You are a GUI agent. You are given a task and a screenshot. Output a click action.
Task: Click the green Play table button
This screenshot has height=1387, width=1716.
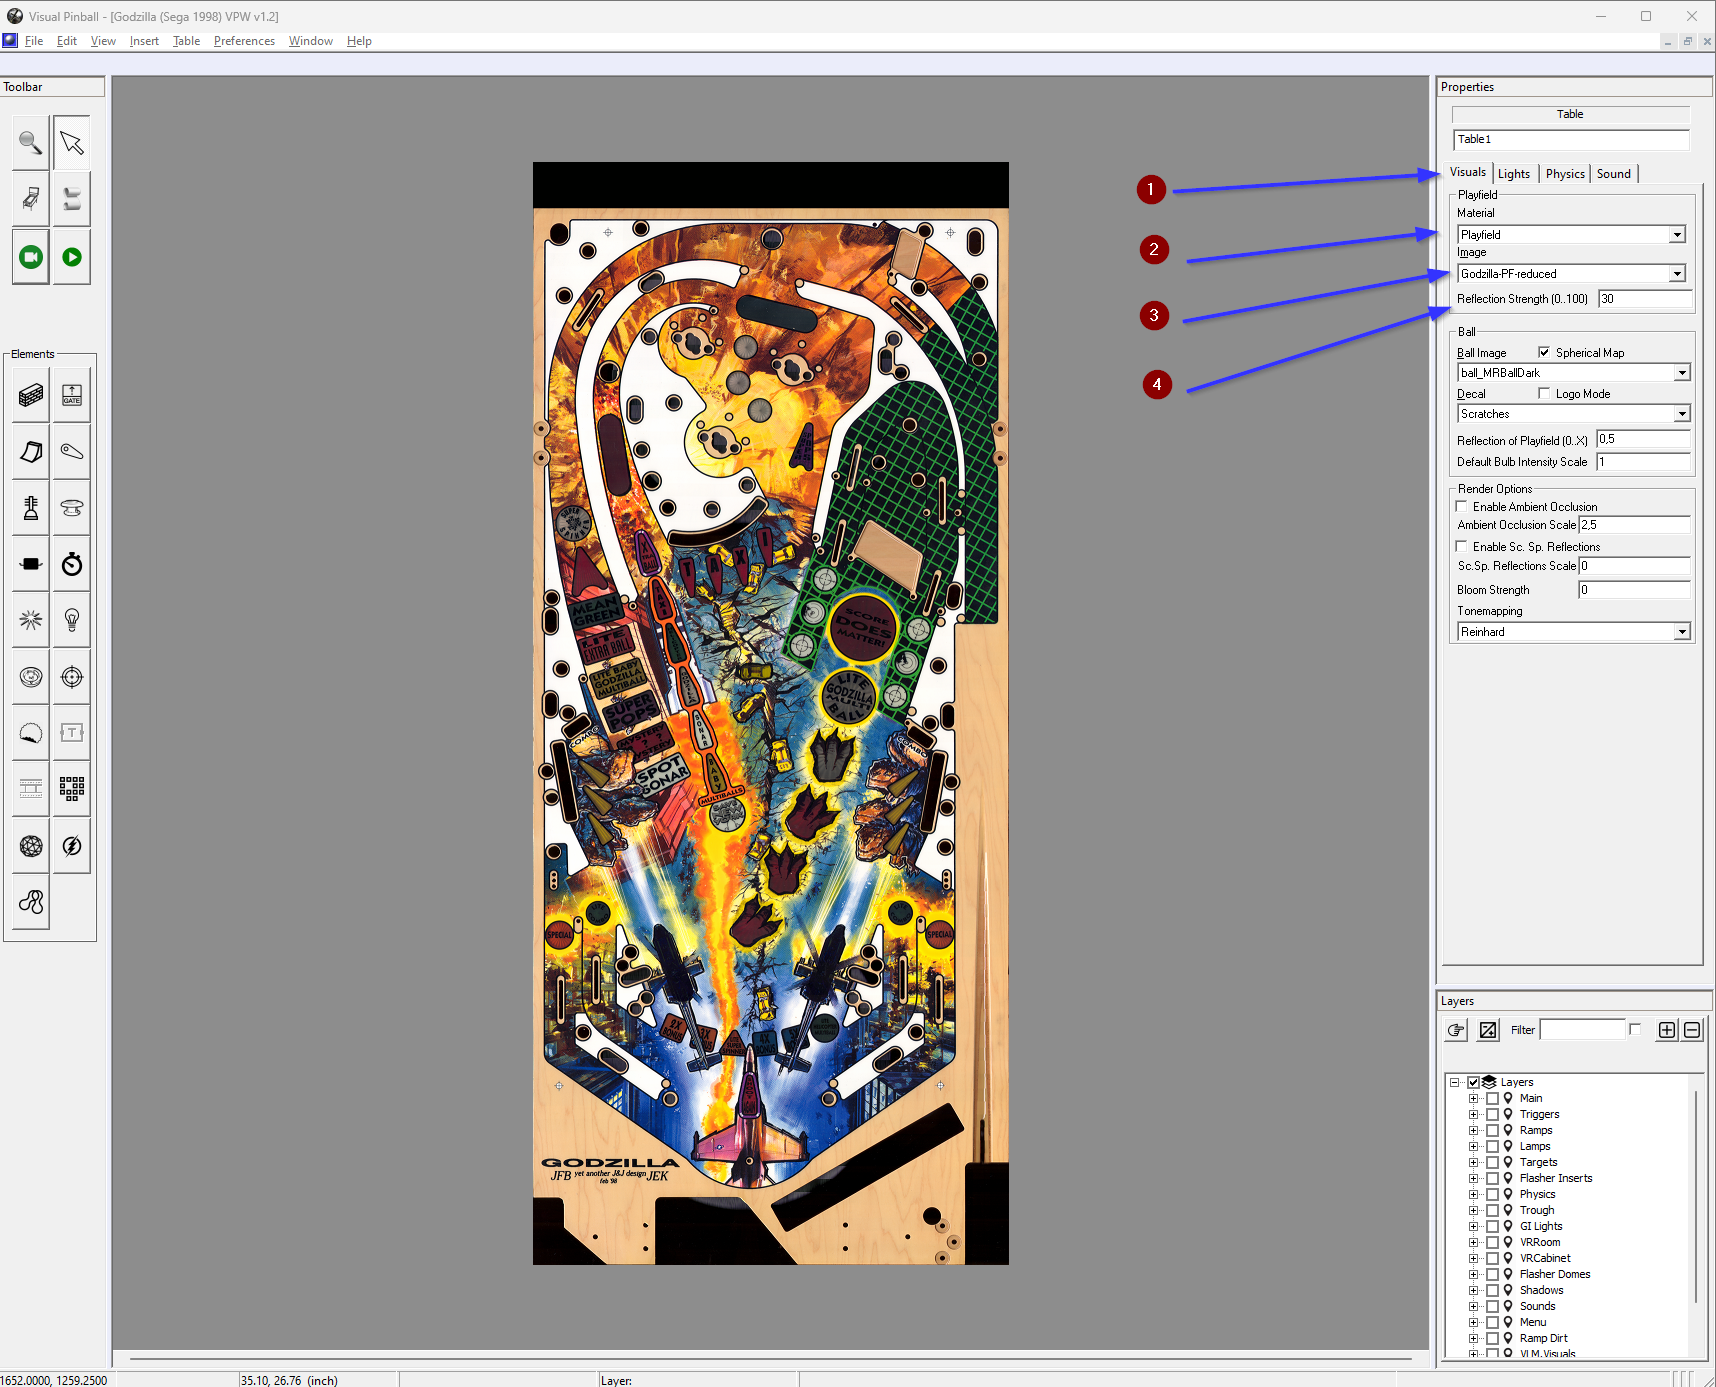tap(72, 257)
